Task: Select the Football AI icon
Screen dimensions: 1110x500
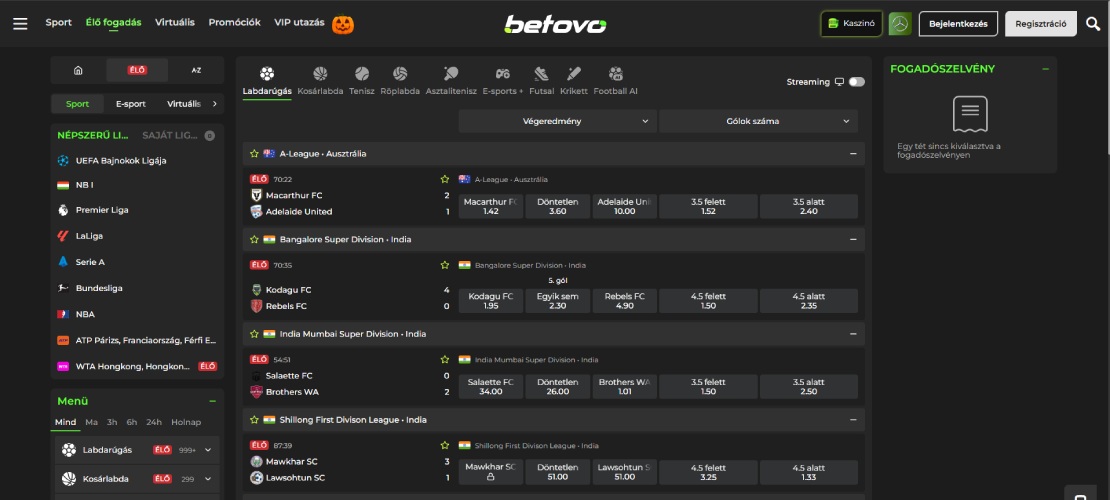Action: point(615,74)
